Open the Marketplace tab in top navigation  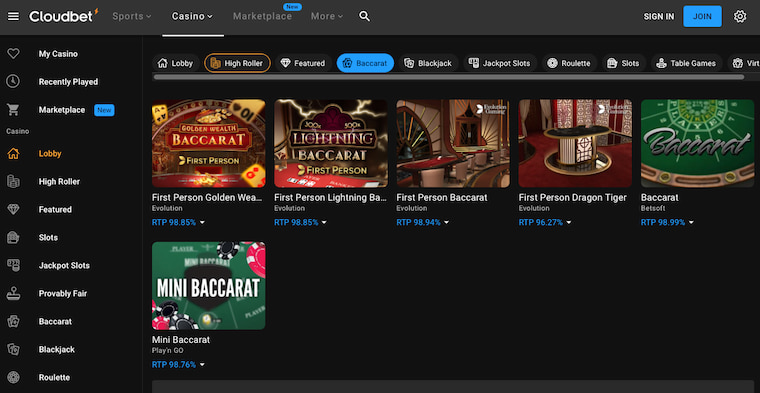click(262, 16)
